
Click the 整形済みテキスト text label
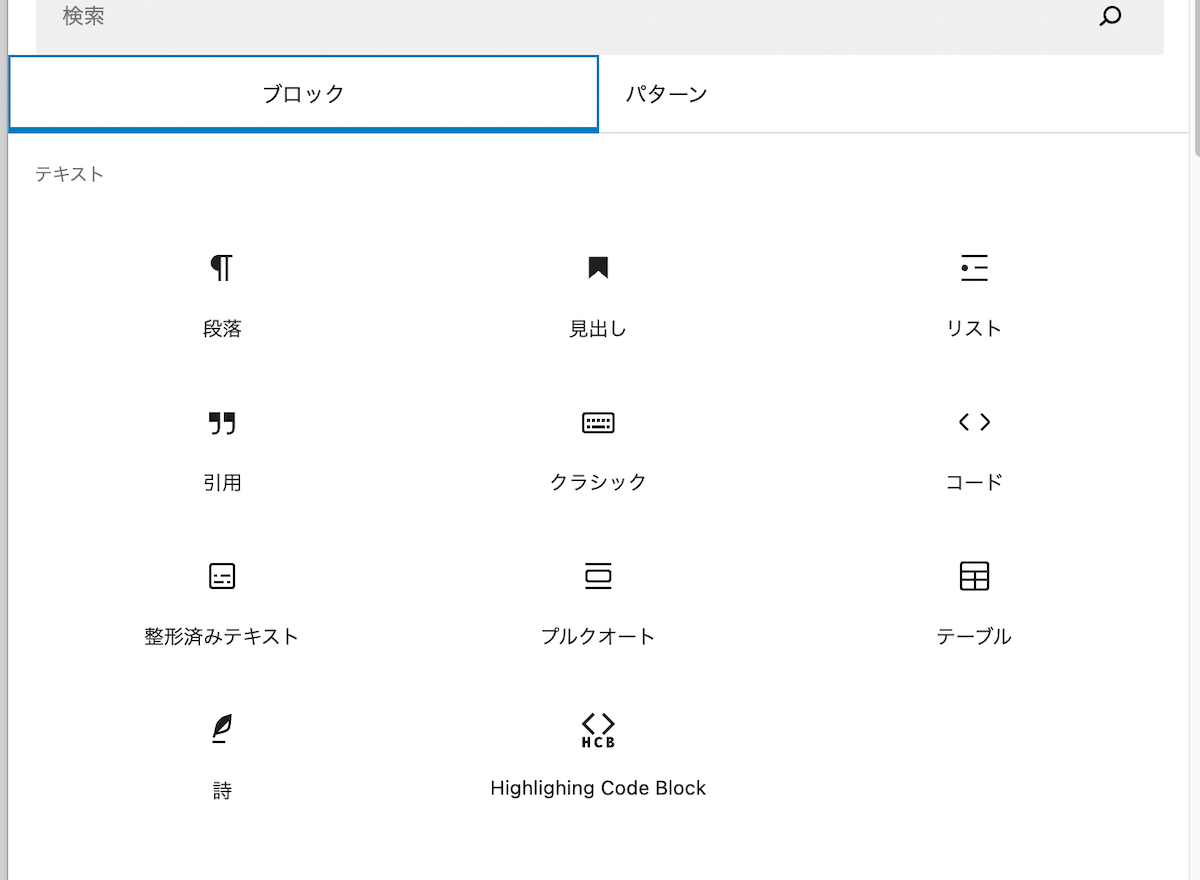[221, 636]
